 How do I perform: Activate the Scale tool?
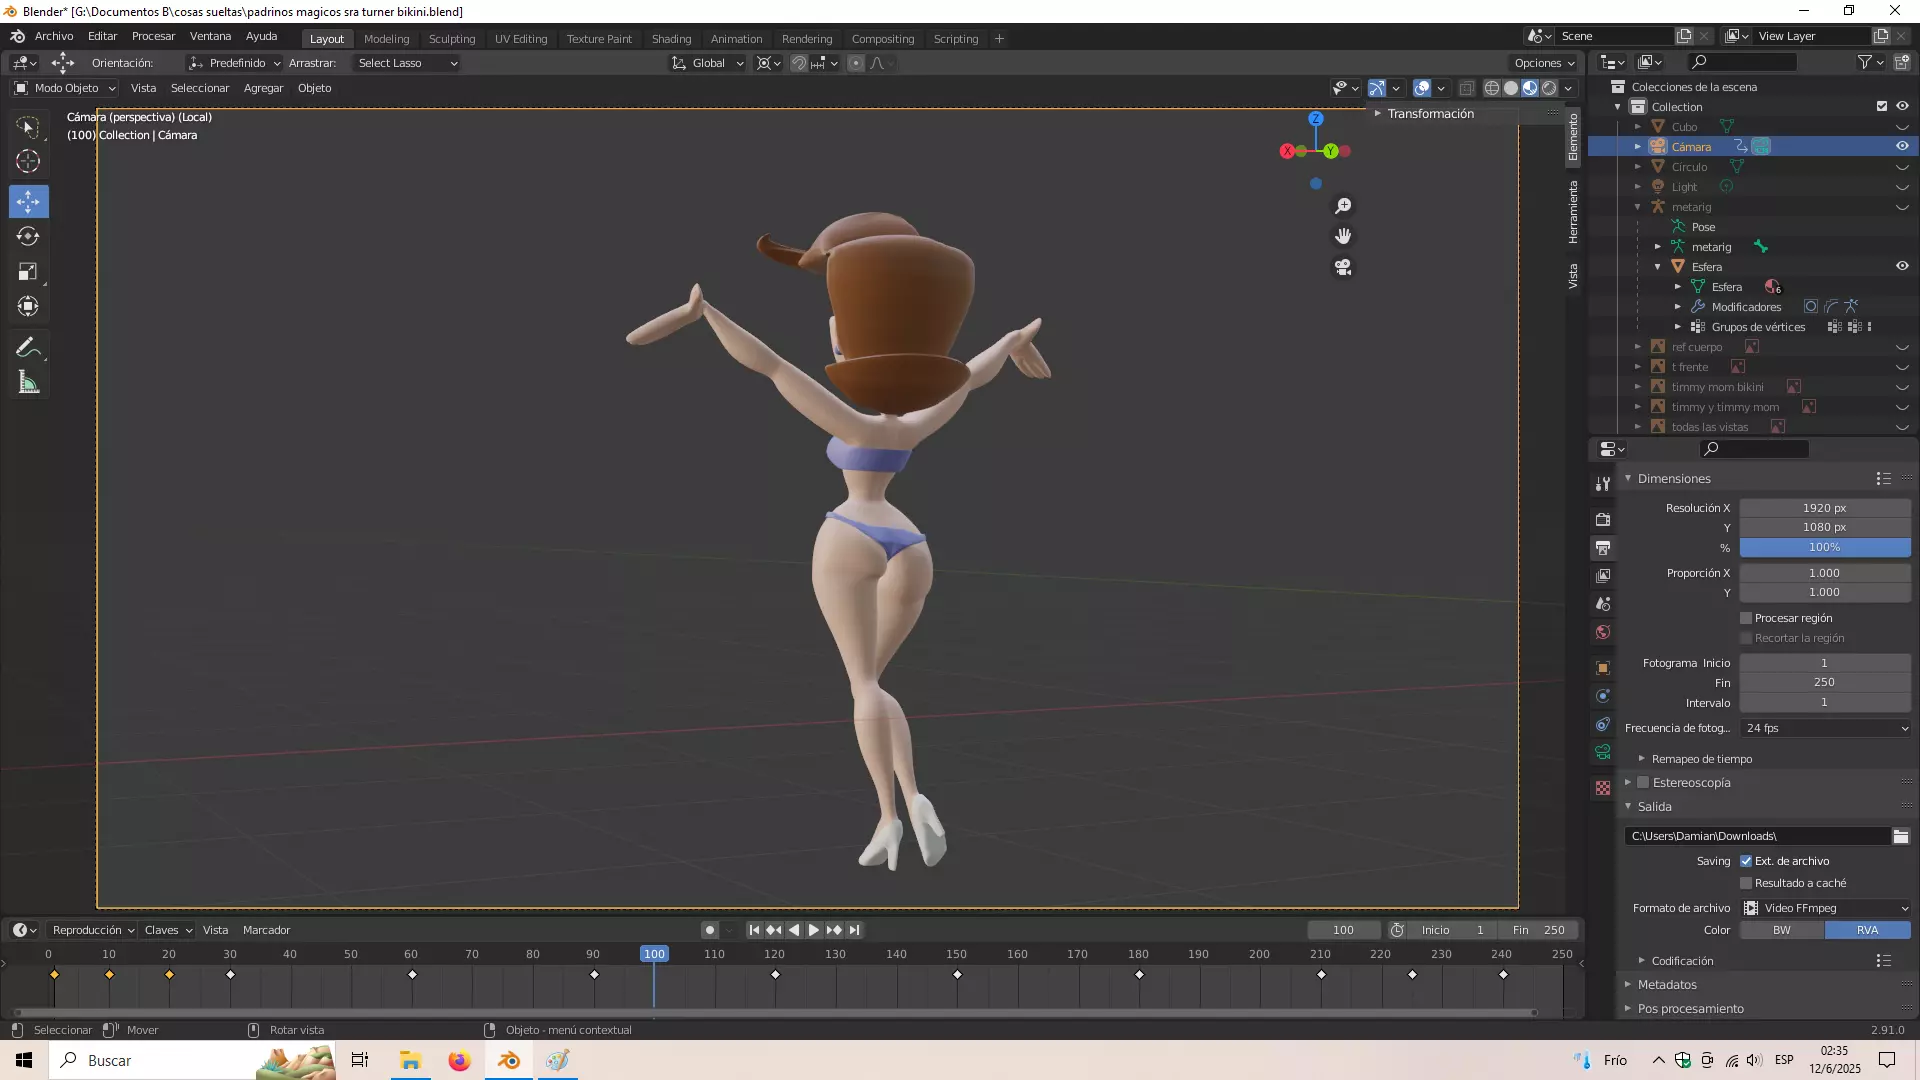[x=28, y=271]
